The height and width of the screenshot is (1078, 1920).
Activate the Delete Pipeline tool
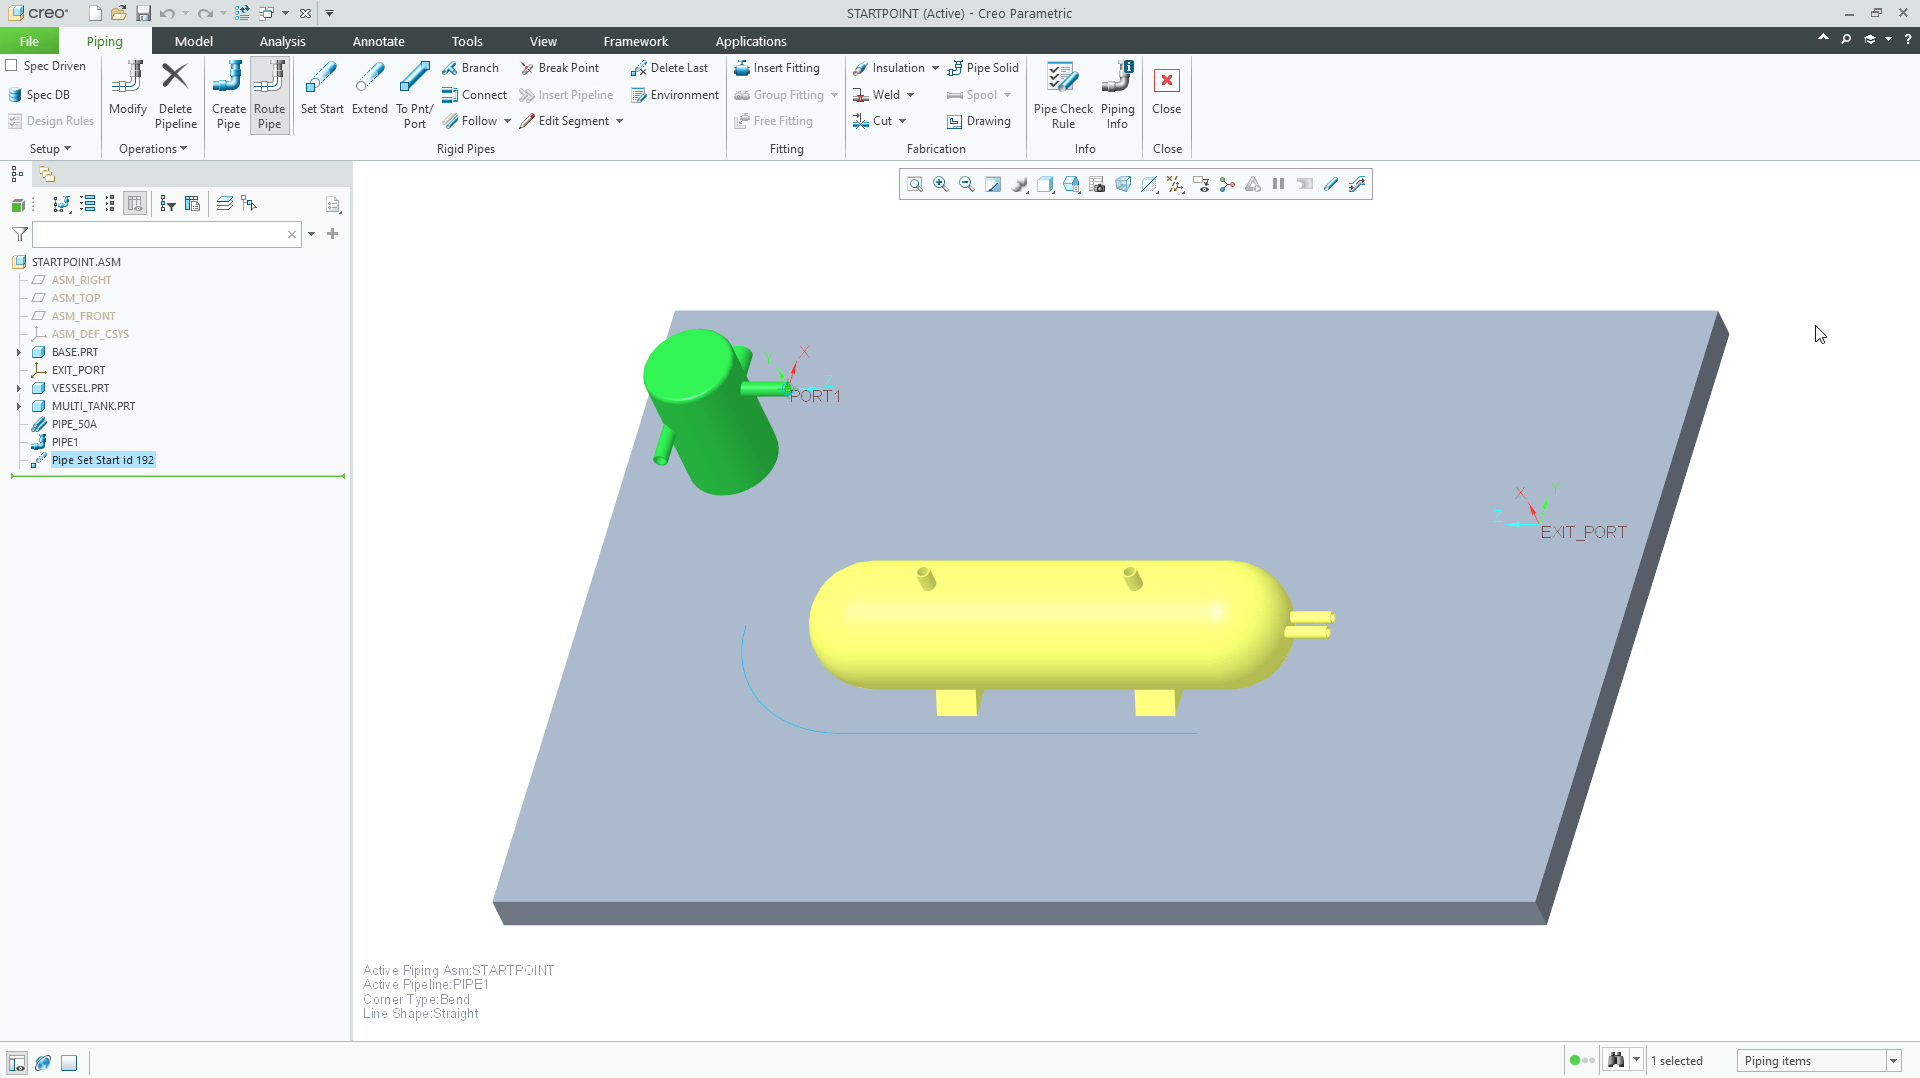(x=175, y=95)
